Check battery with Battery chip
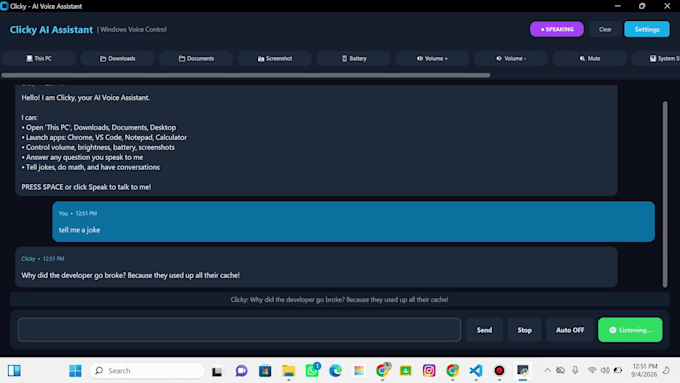680x383 pixels. click(354, 59)
